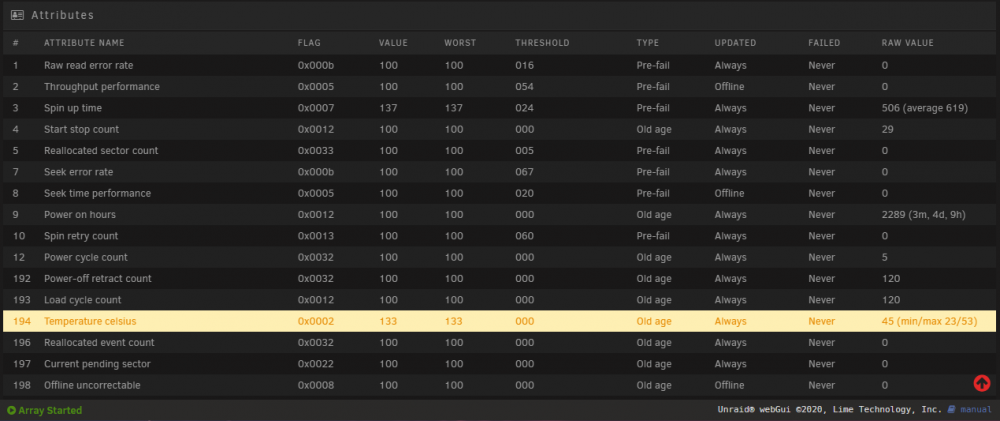Click the WORST column header
This screenshot has height=421, width=1000.
(x=460, y=43)
